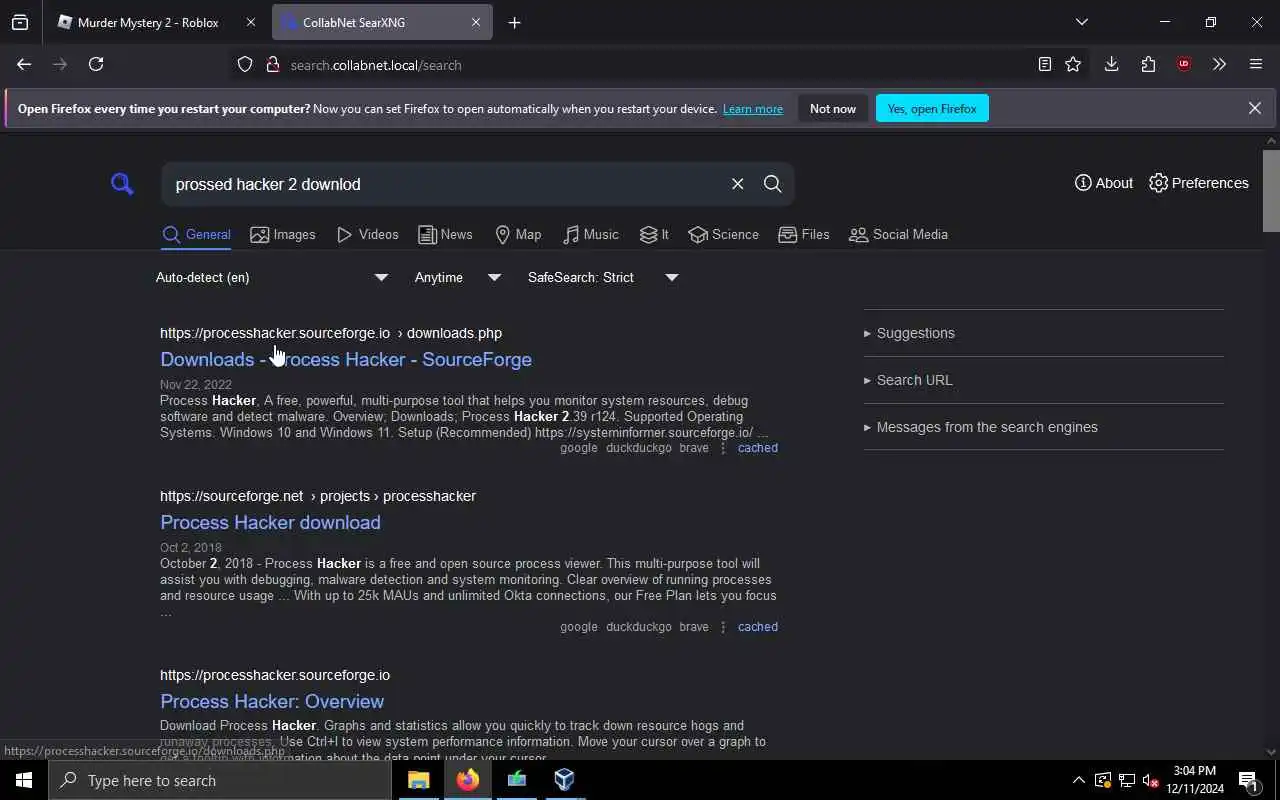This screenshot has height=800, width=1280.
Task: Open Process Hacker download result
Action: point(270,522)
